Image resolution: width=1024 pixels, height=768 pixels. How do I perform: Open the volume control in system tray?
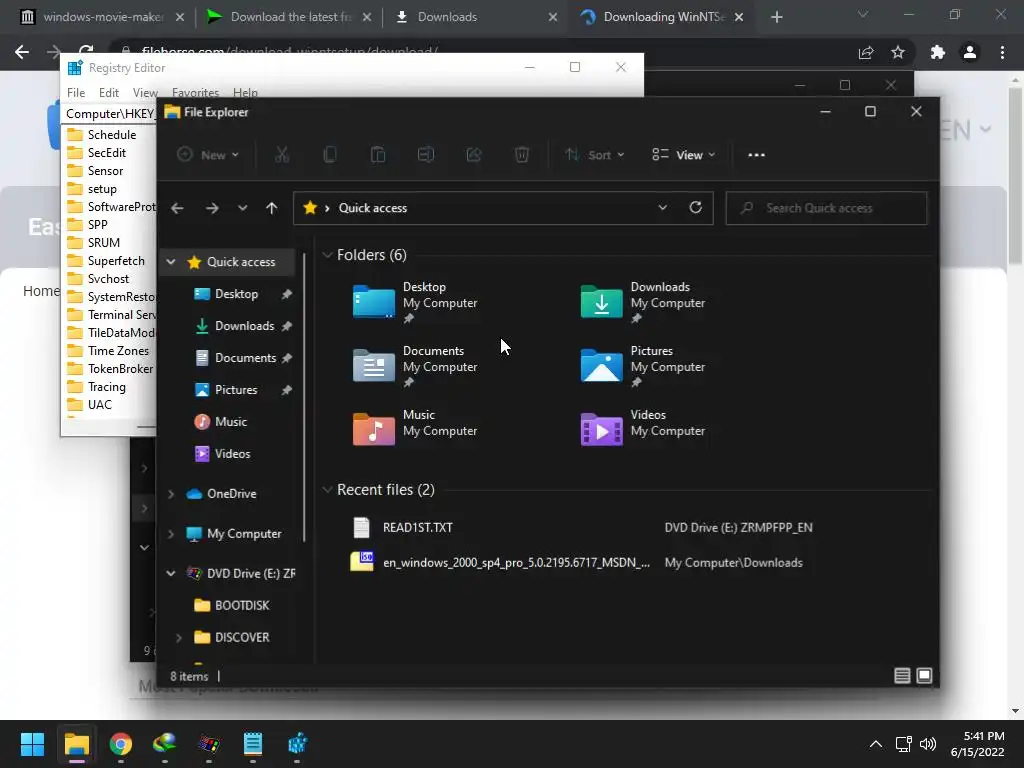(927, 744)
